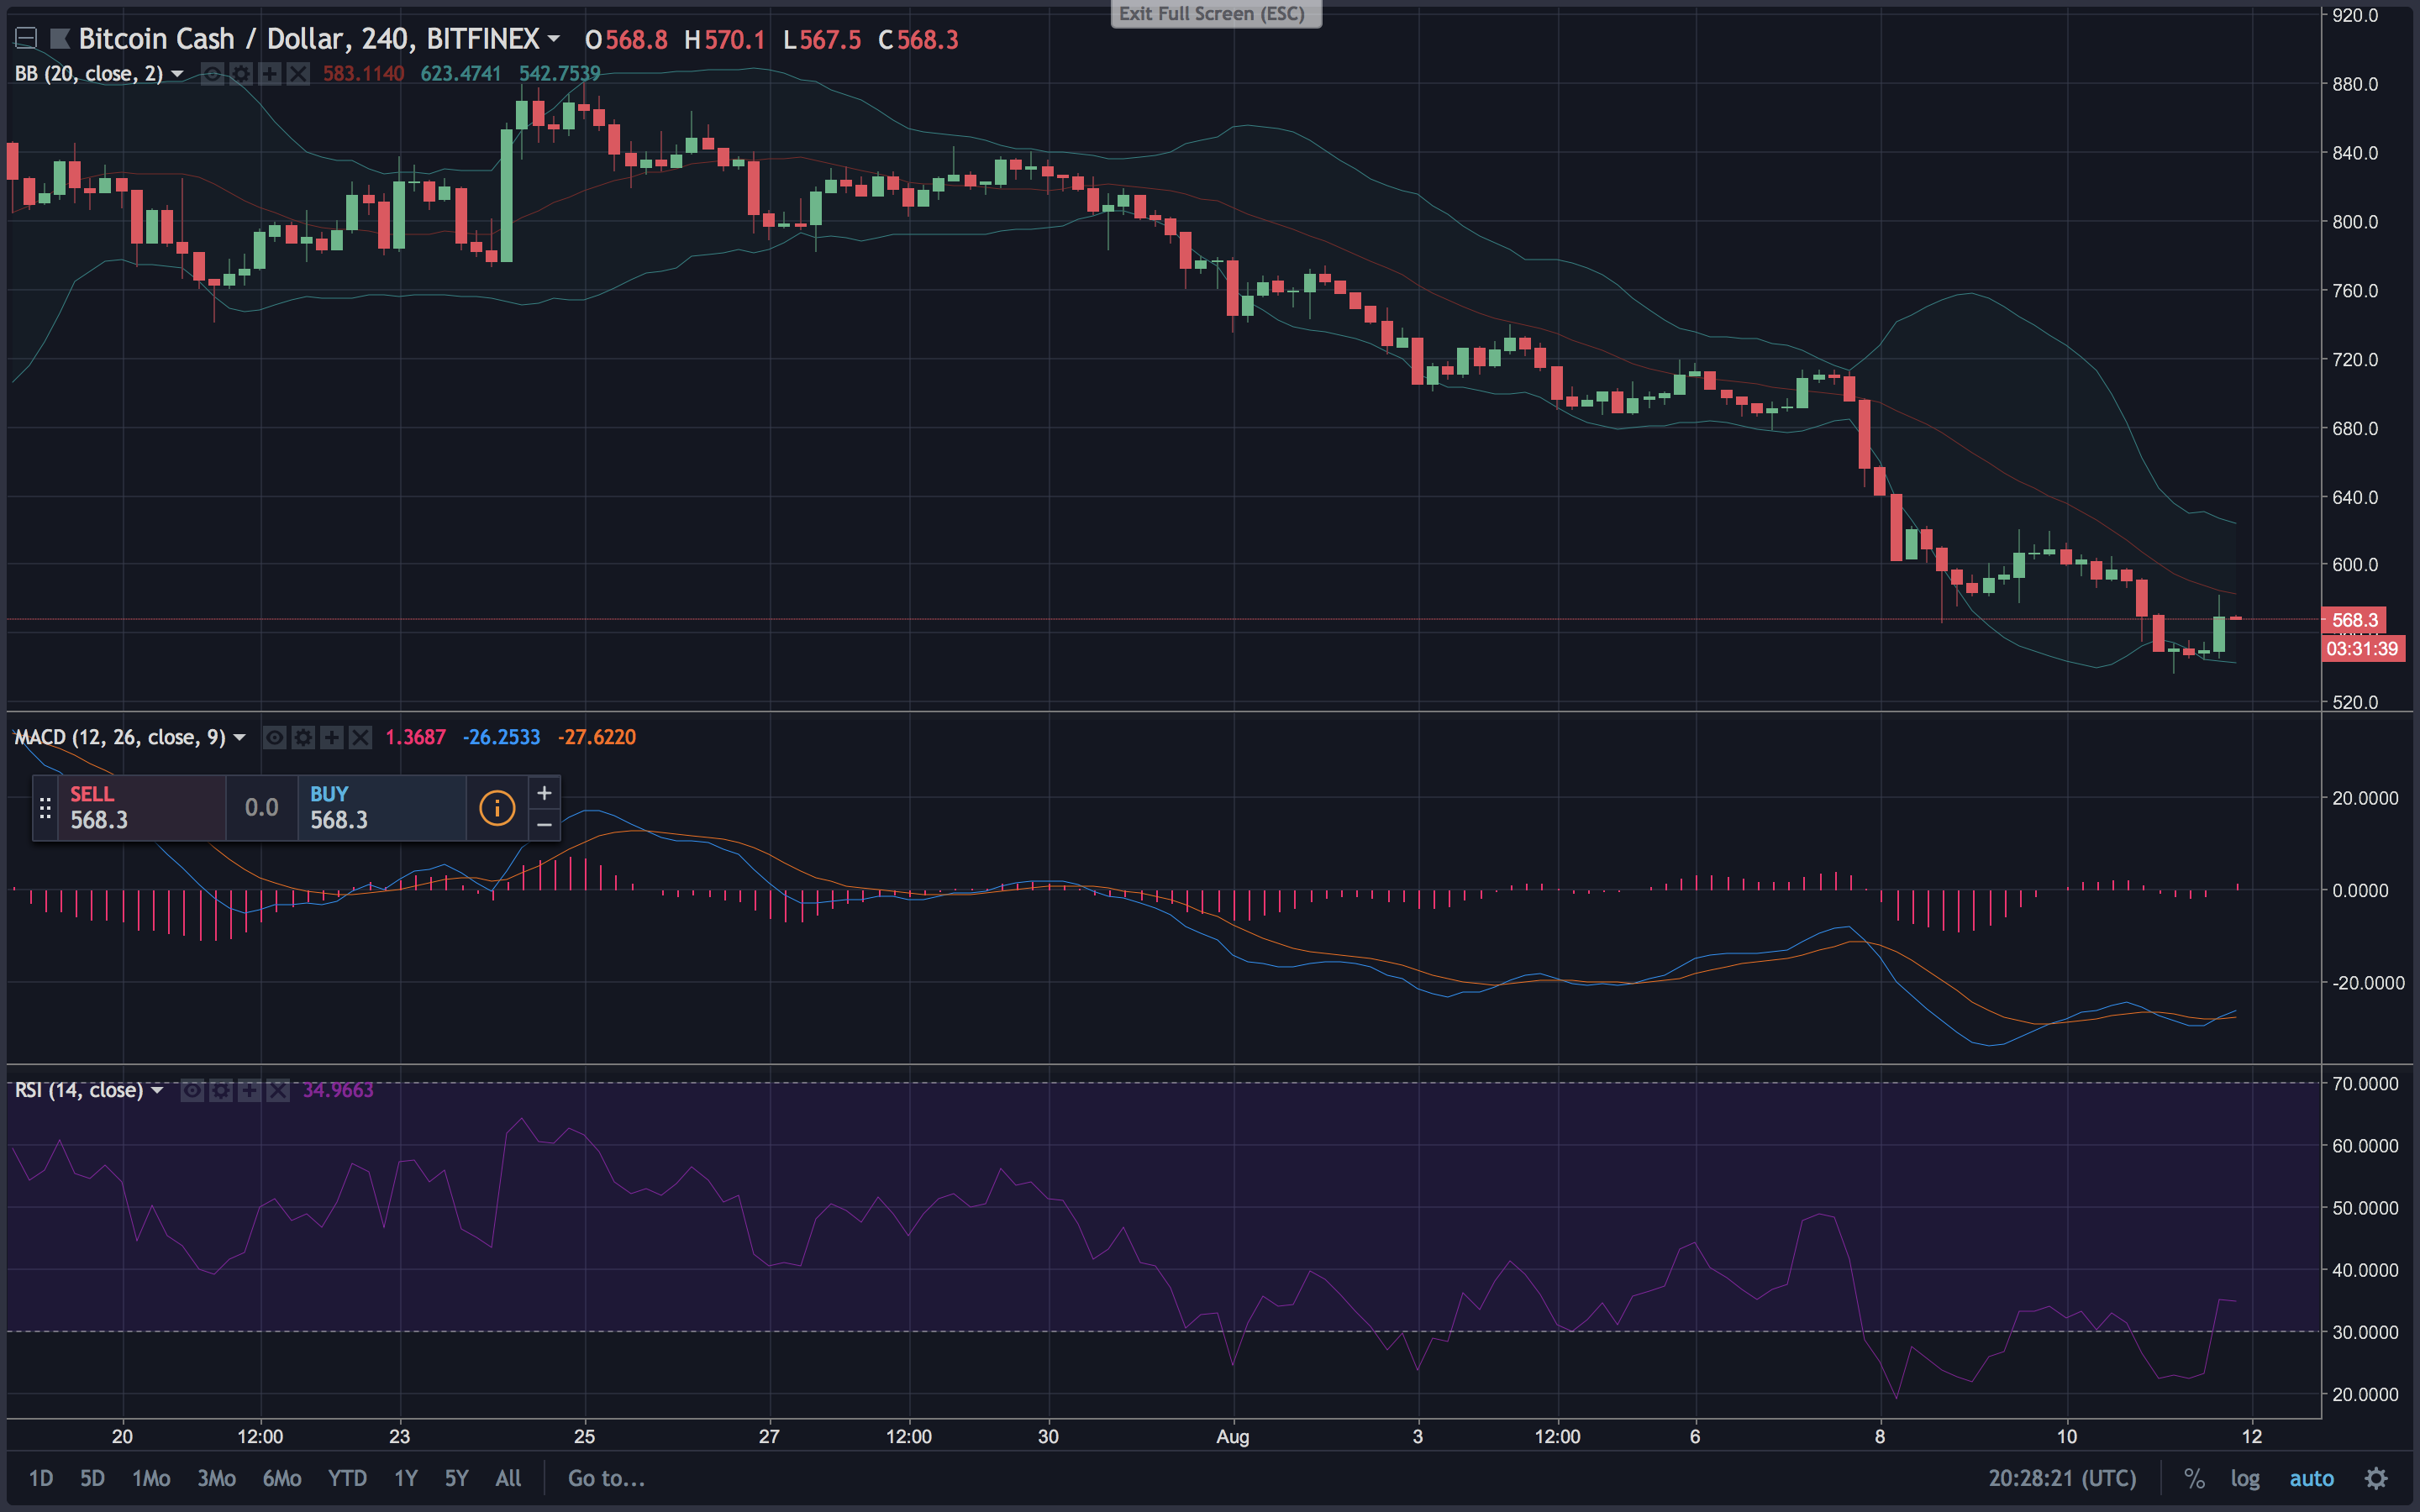Toggle MACD indicator visibility eye
The height and width of the screenshot is (1512, 2420).
(x=274, y=738)
